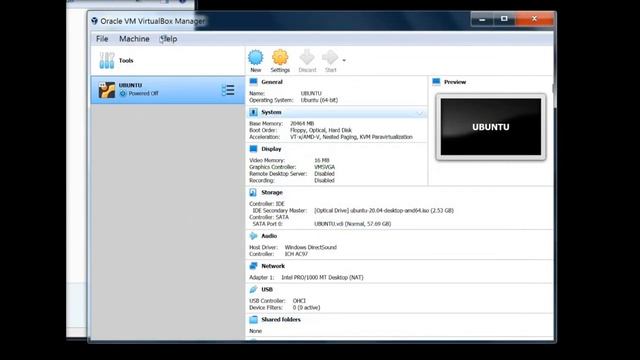The height and width of the screenshot is (360, 640).
Task: Open the Audio settings header link
Action: [x=269, y=236]
